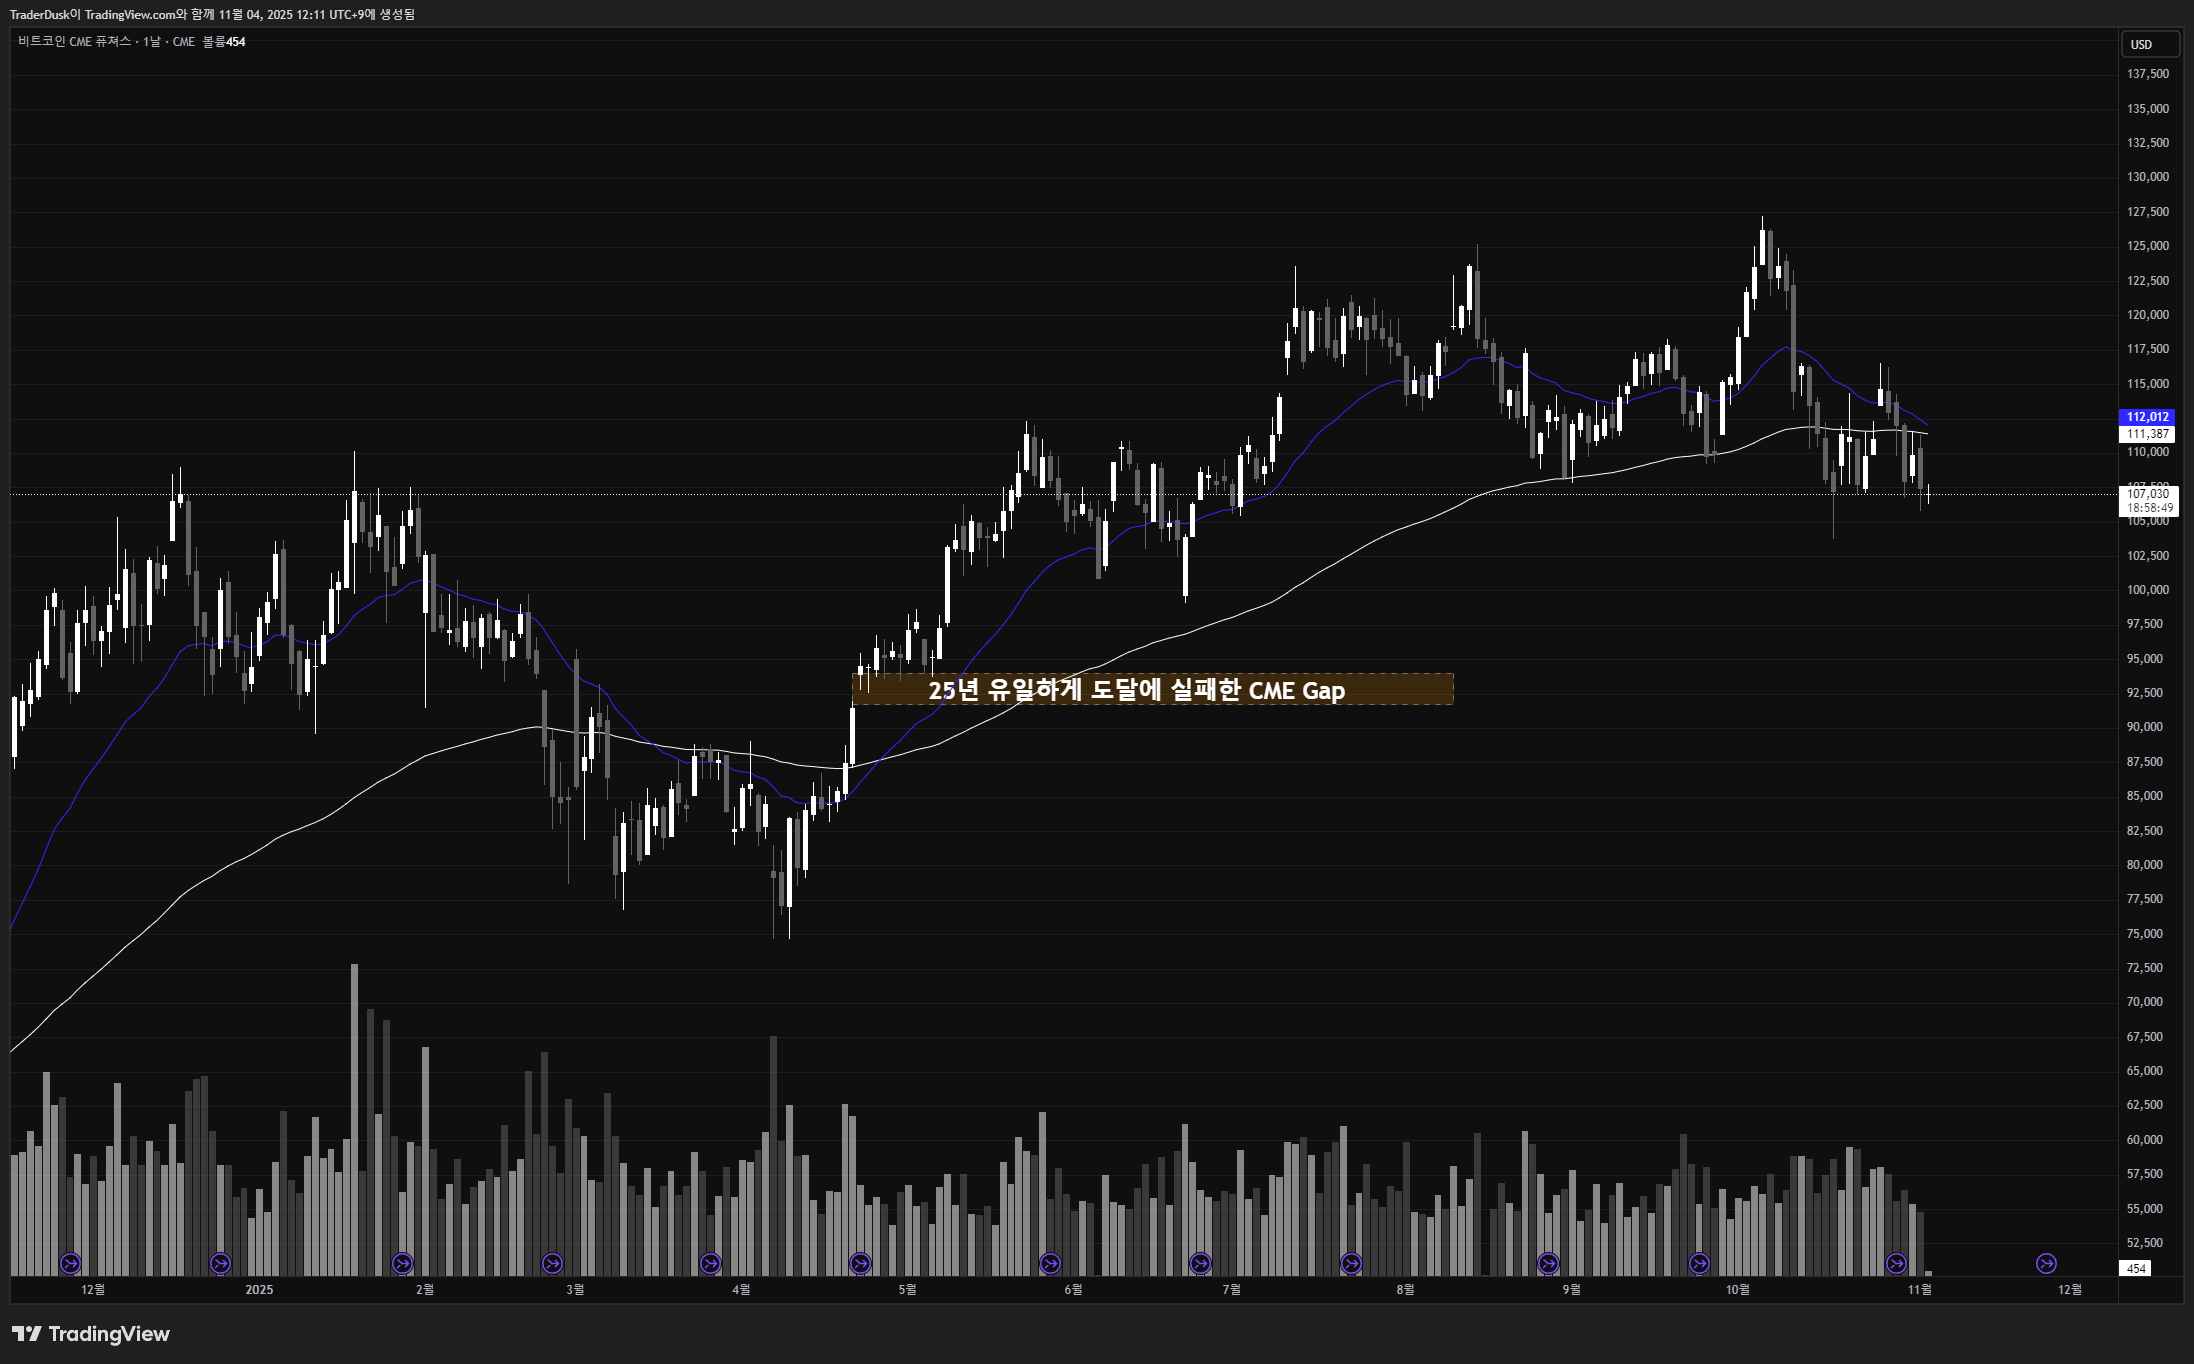Click the 137,500 price axis label
Image resolution: width=2194 pixels, height=1364 pixels.
tap(2148, 74)
